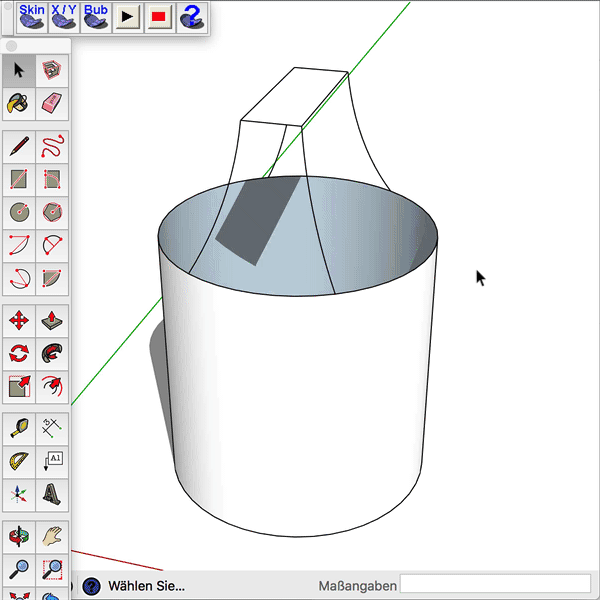Activate the Move tool
This screenshot has width=600, height=600.
[x=19, y=321]
